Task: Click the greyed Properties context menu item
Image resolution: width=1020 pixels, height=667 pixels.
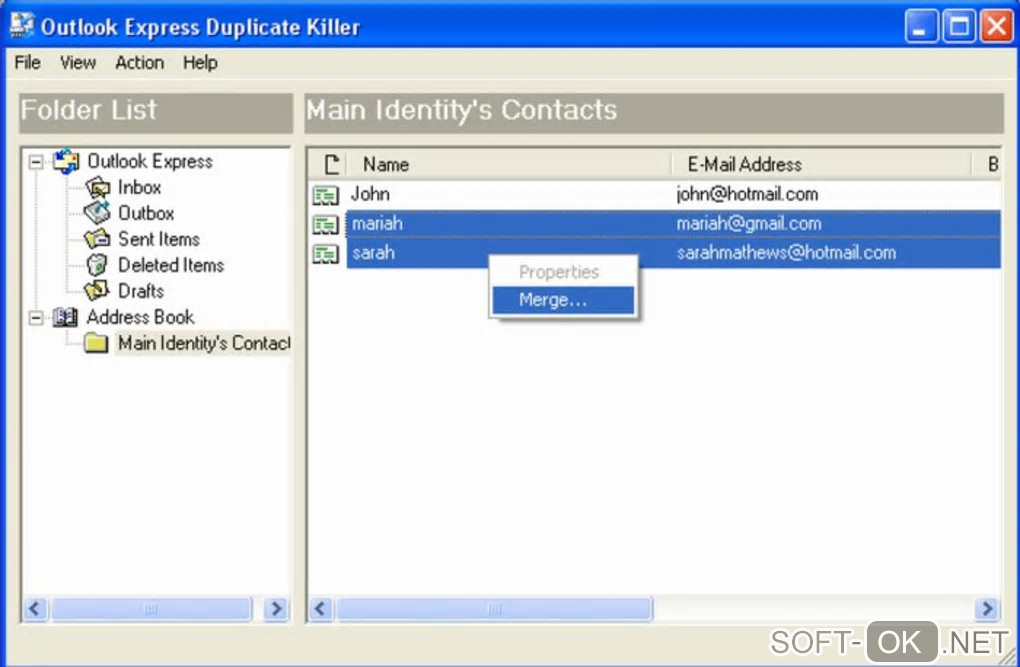Action: (563, 272)
